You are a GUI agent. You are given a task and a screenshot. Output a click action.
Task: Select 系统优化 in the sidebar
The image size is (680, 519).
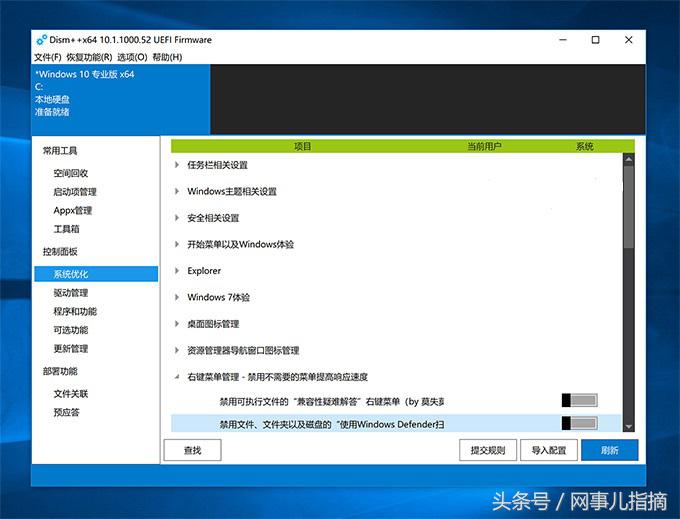(x=96, y=274)
